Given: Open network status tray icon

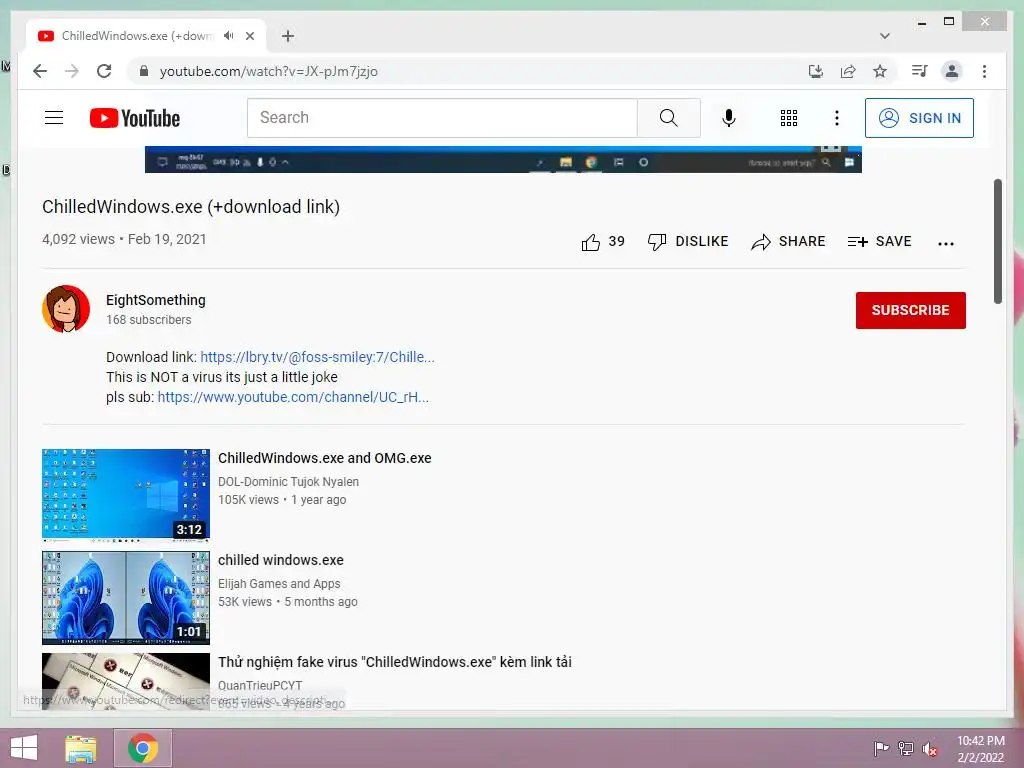Looking at the screenshot, I should (906, 748).
